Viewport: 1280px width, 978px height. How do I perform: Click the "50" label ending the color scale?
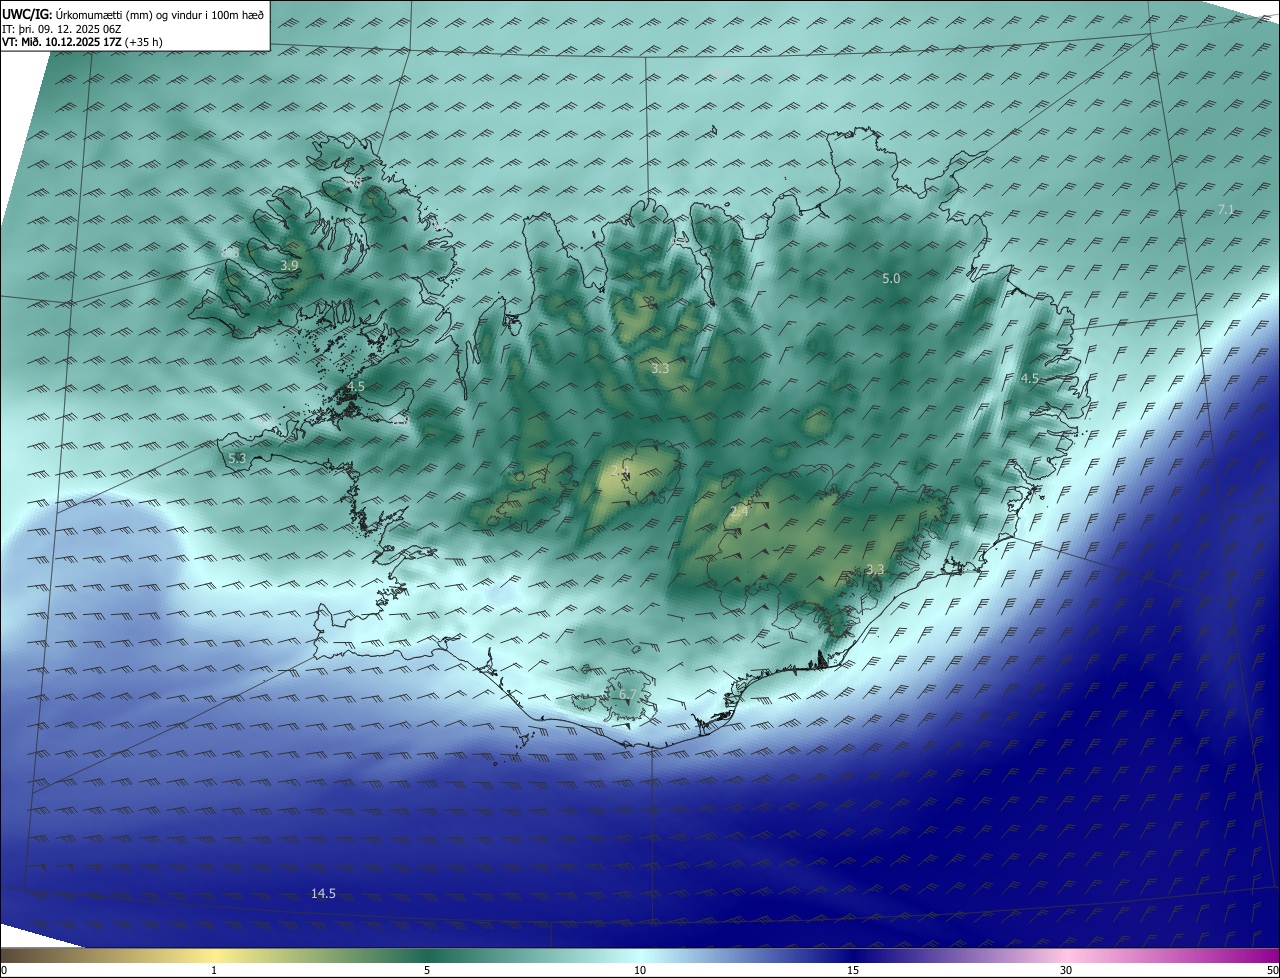click(1271, 970)
